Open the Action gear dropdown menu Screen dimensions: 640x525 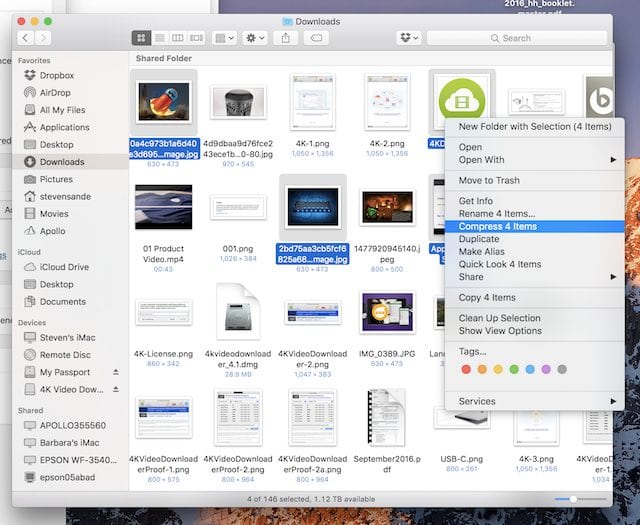255,38
